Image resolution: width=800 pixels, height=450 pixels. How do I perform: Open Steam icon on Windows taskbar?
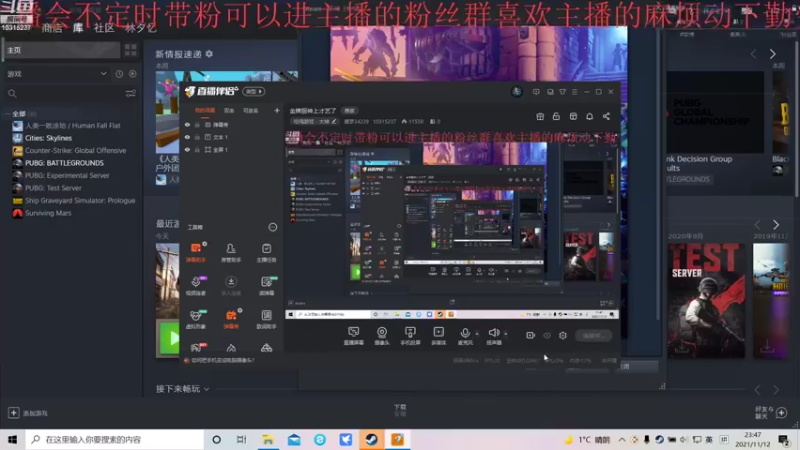[371, 439]
